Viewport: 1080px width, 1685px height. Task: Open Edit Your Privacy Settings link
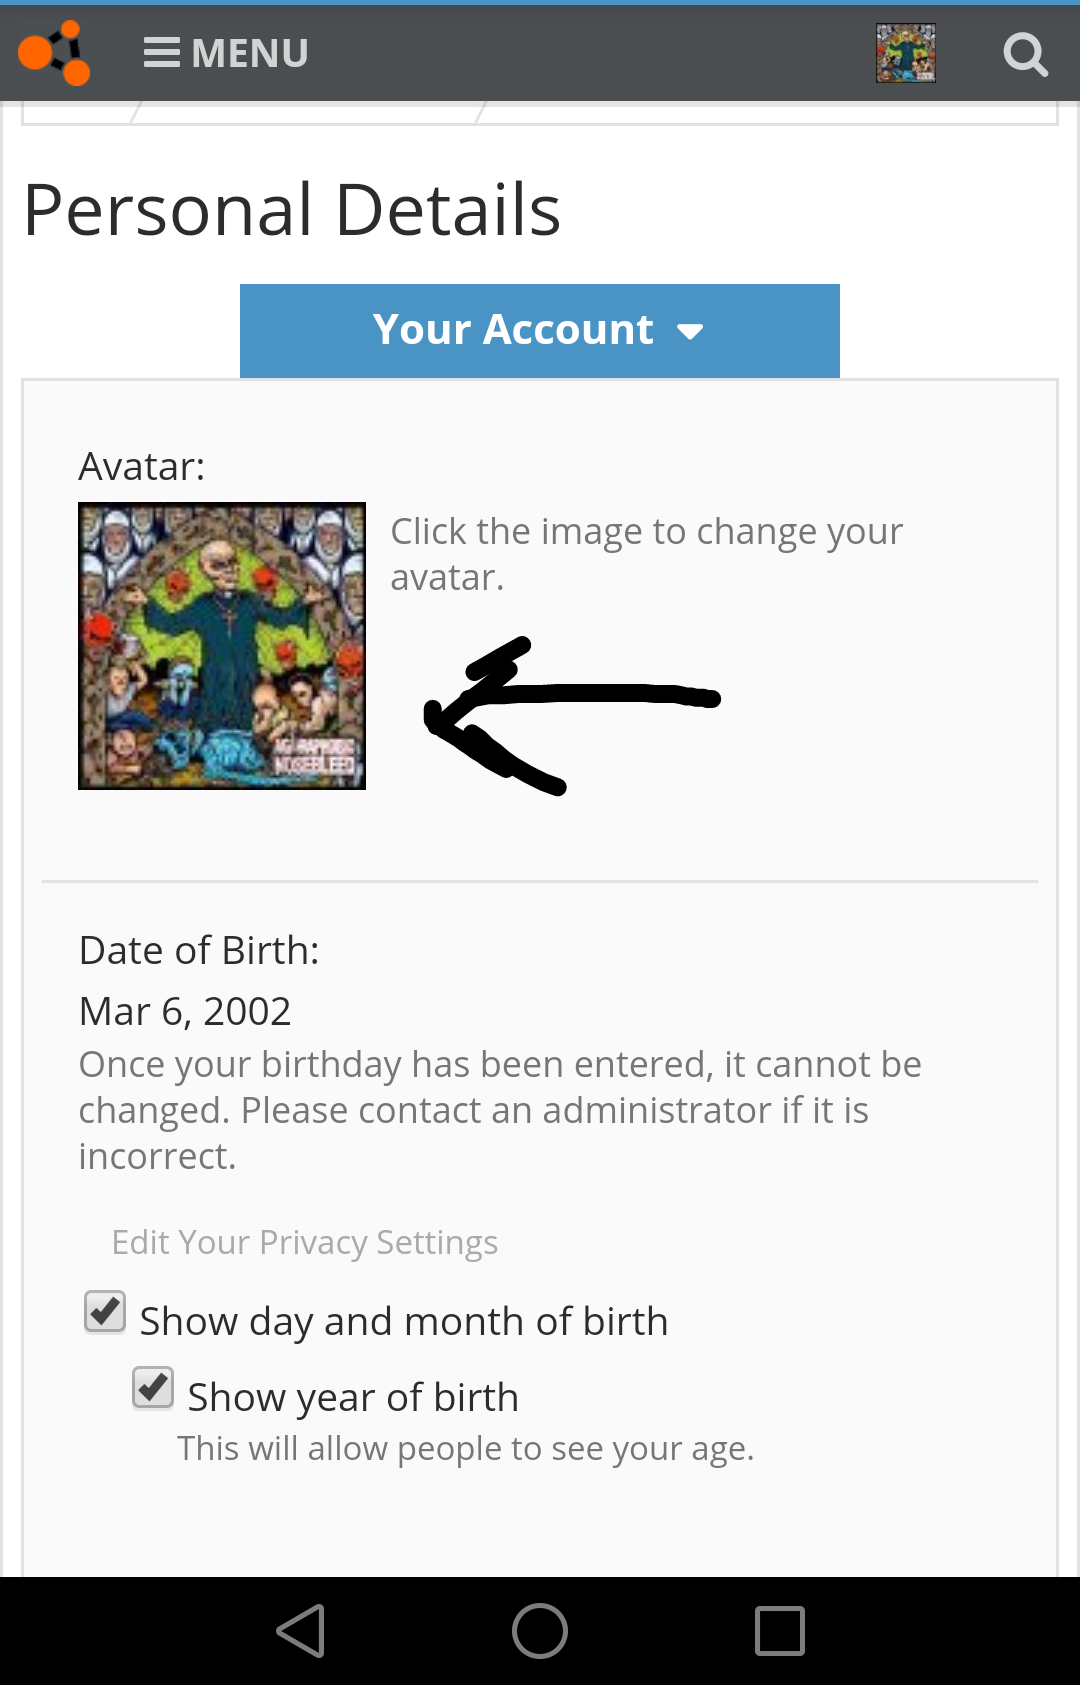point(305,1242)
